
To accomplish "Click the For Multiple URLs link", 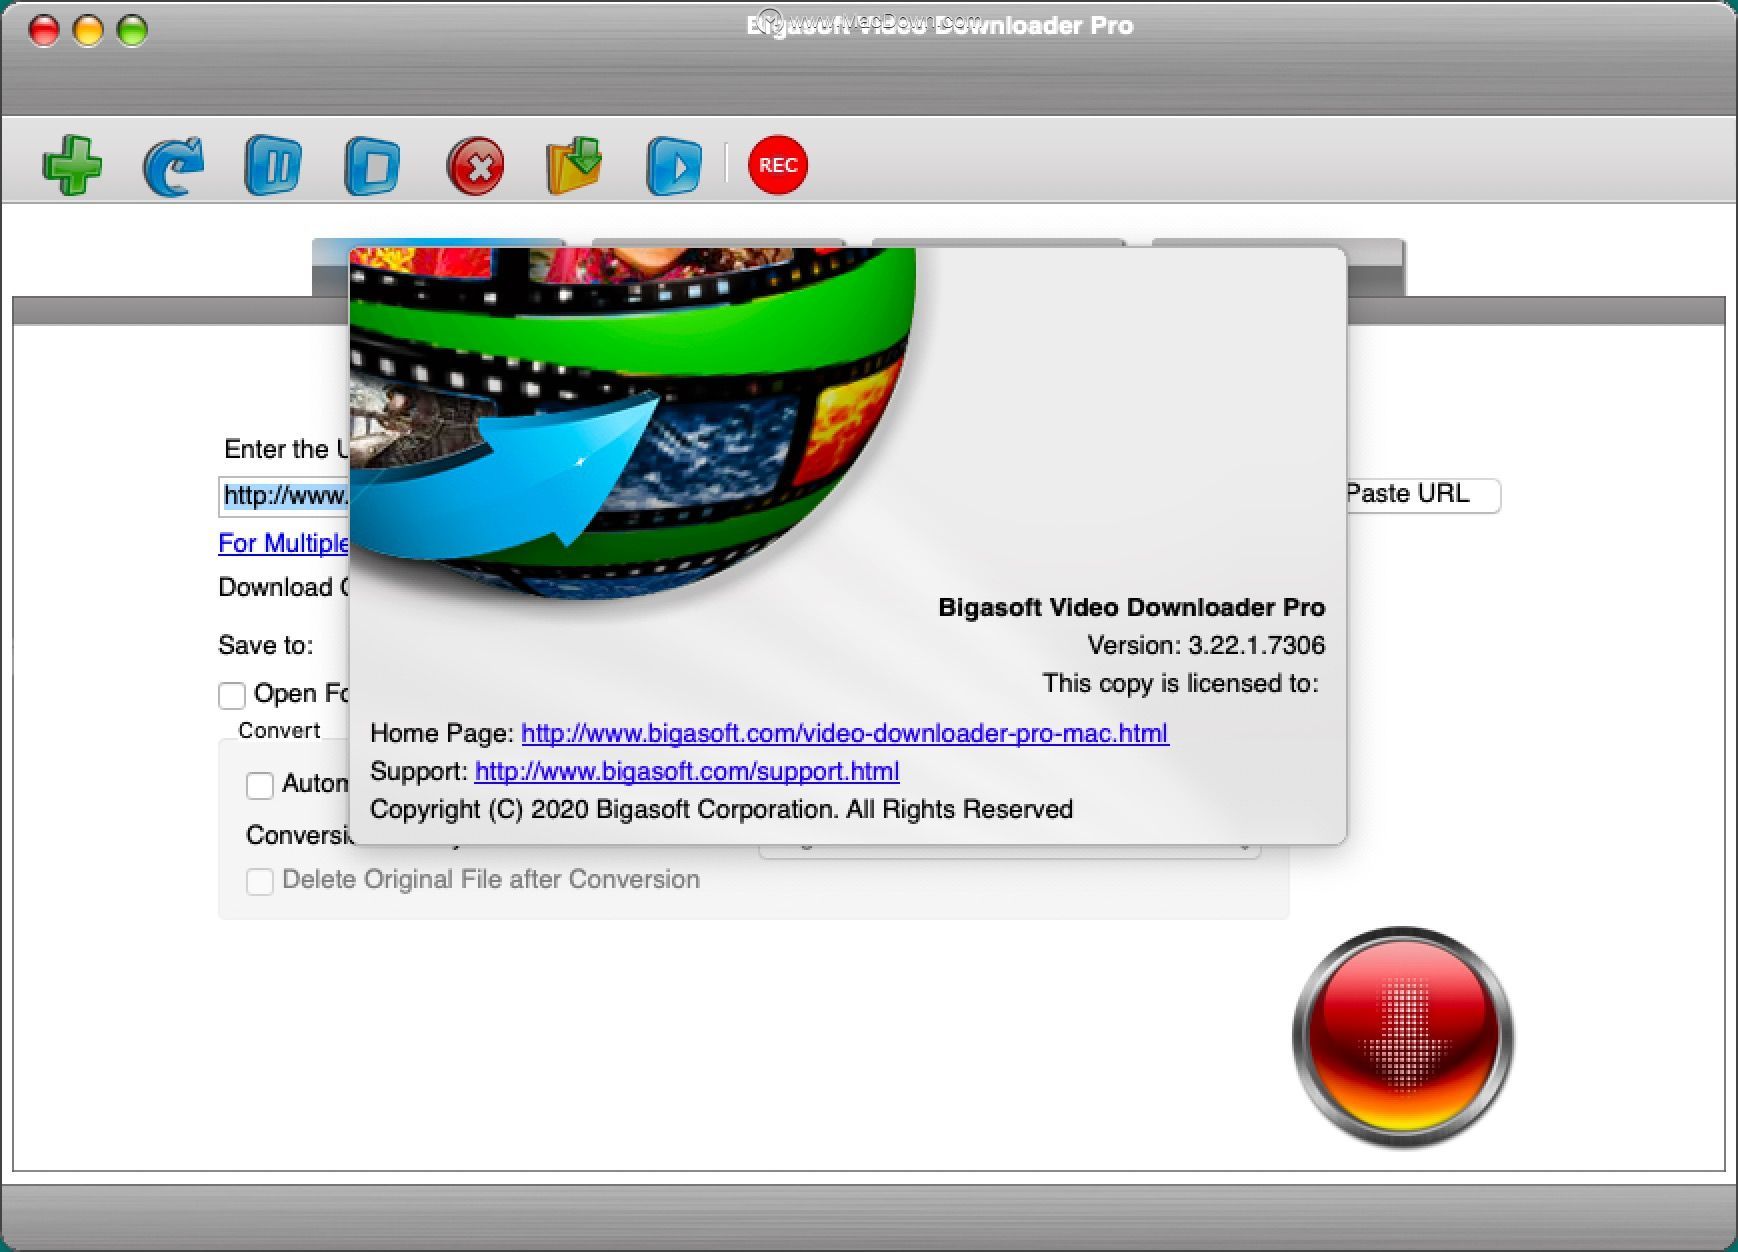I will [x=284, y=543].
